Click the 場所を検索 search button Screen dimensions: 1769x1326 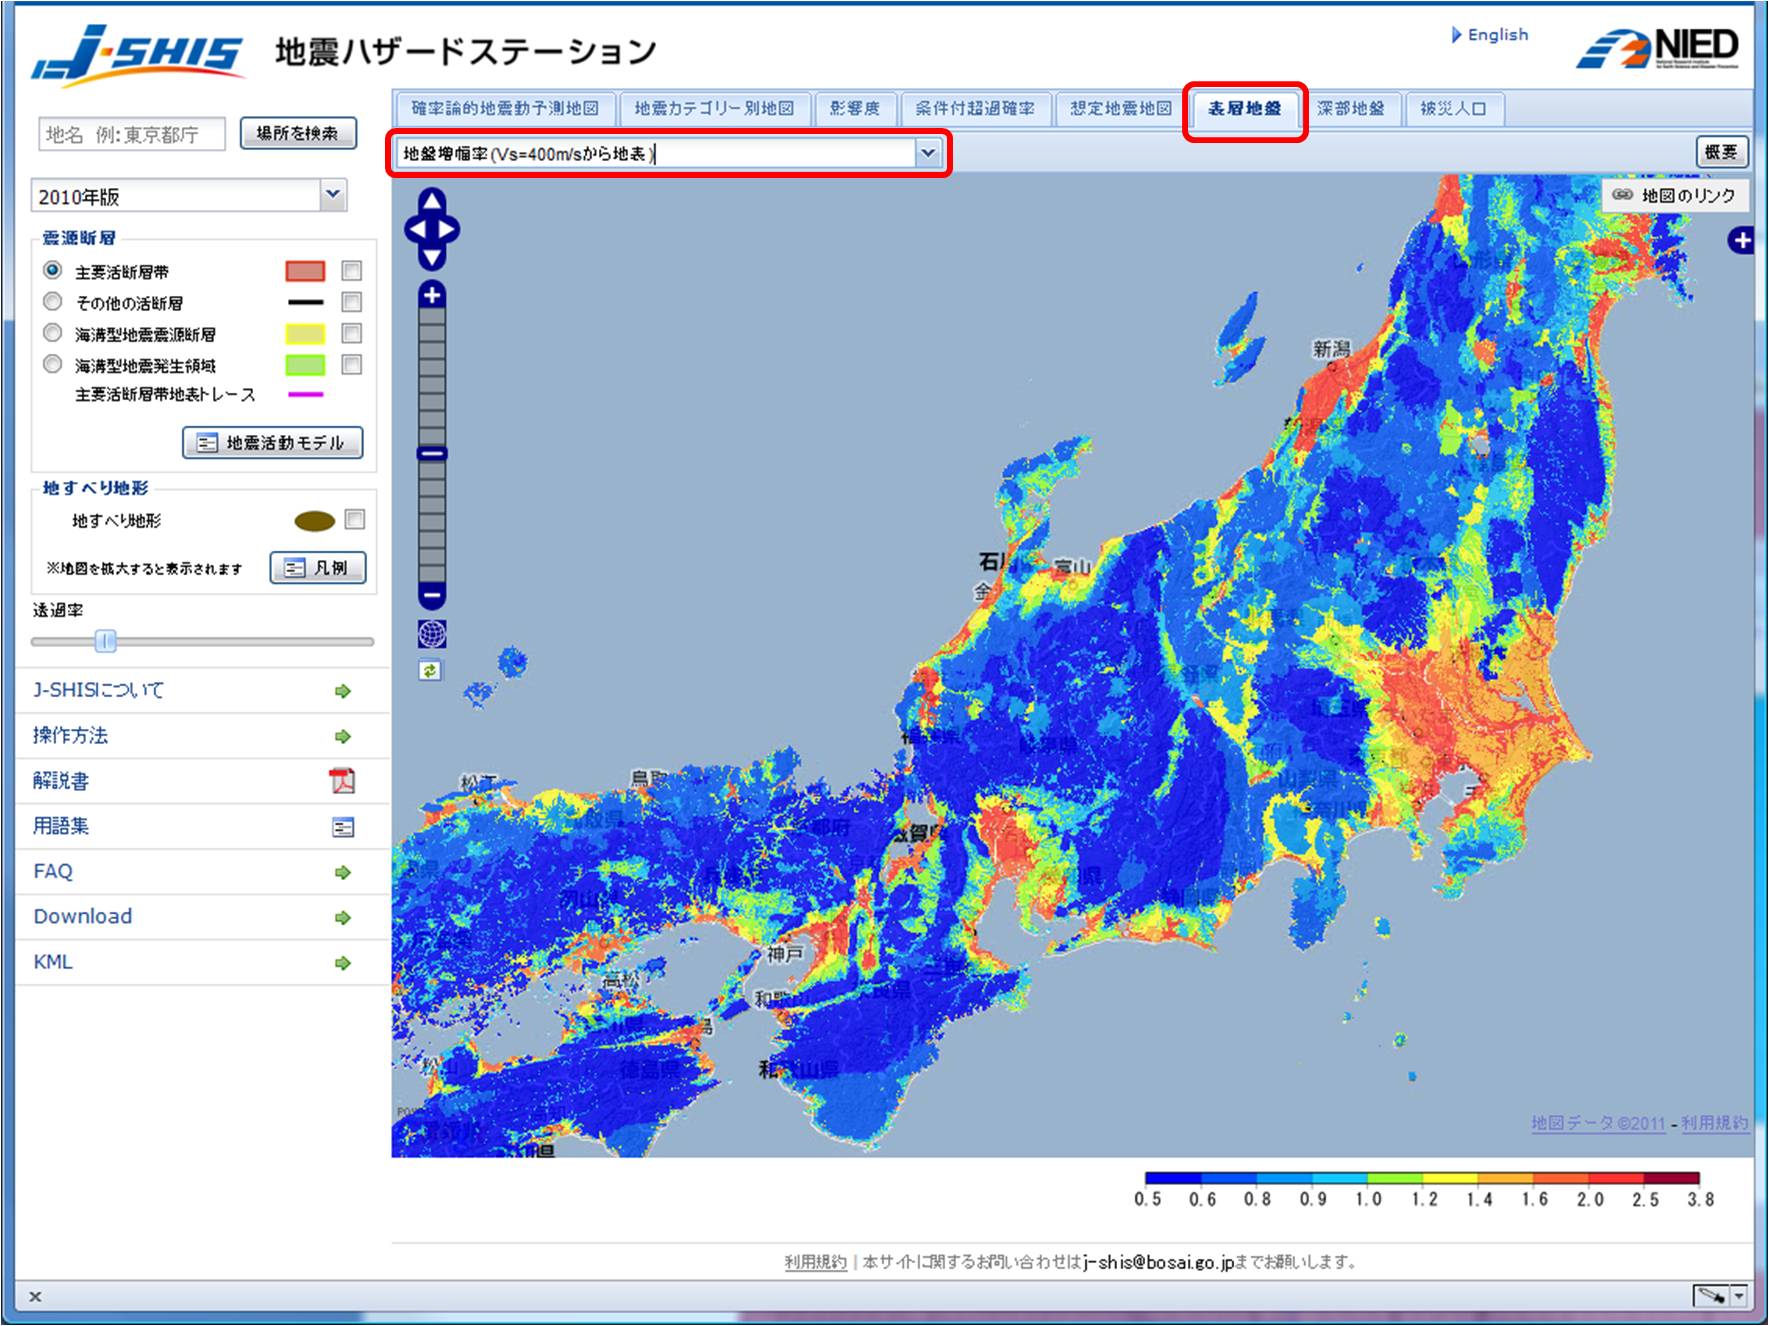[298, 132]
